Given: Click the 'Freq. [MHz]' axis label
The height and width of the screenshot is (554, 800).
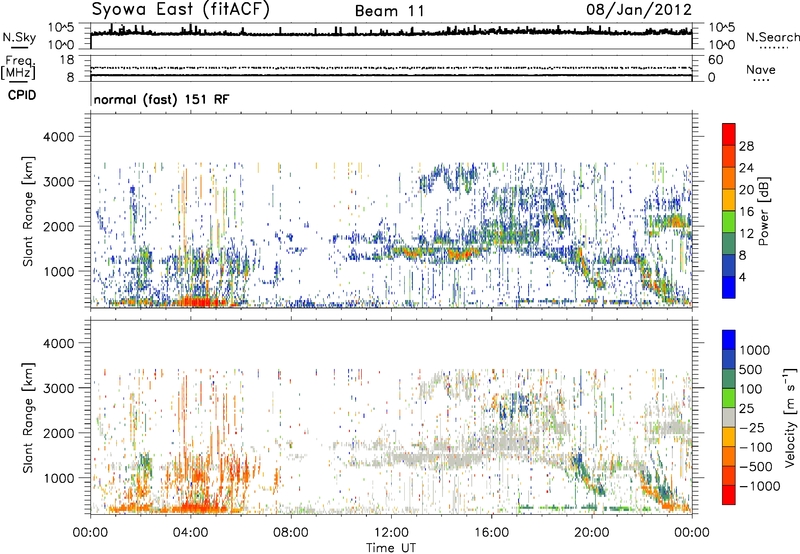Looking at the screenshot, I should [18, 67].
